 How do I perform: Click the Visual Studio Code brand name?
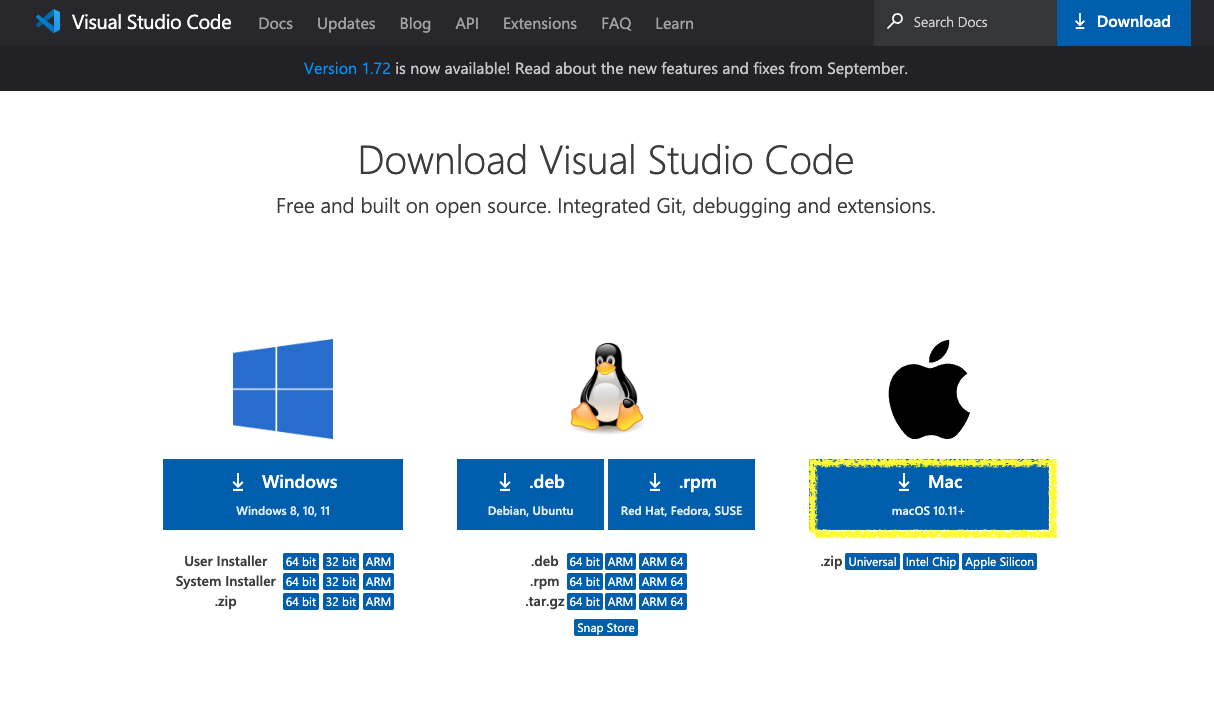[152, 22]
